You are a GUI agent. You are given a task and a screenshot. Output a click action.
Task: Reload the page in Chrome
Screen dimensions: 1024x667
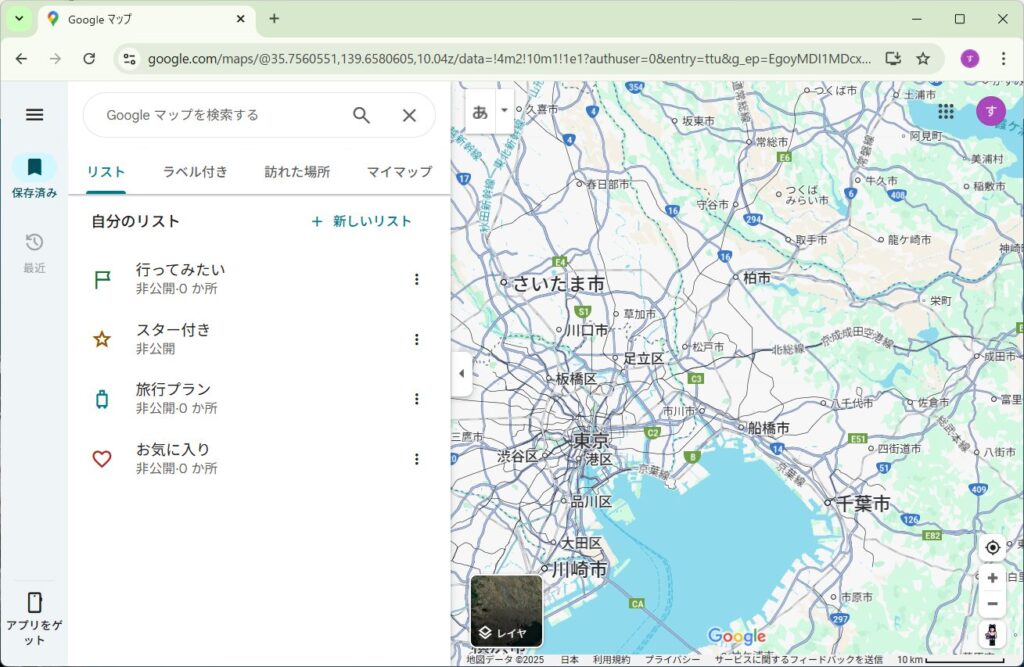click(89, 59)
